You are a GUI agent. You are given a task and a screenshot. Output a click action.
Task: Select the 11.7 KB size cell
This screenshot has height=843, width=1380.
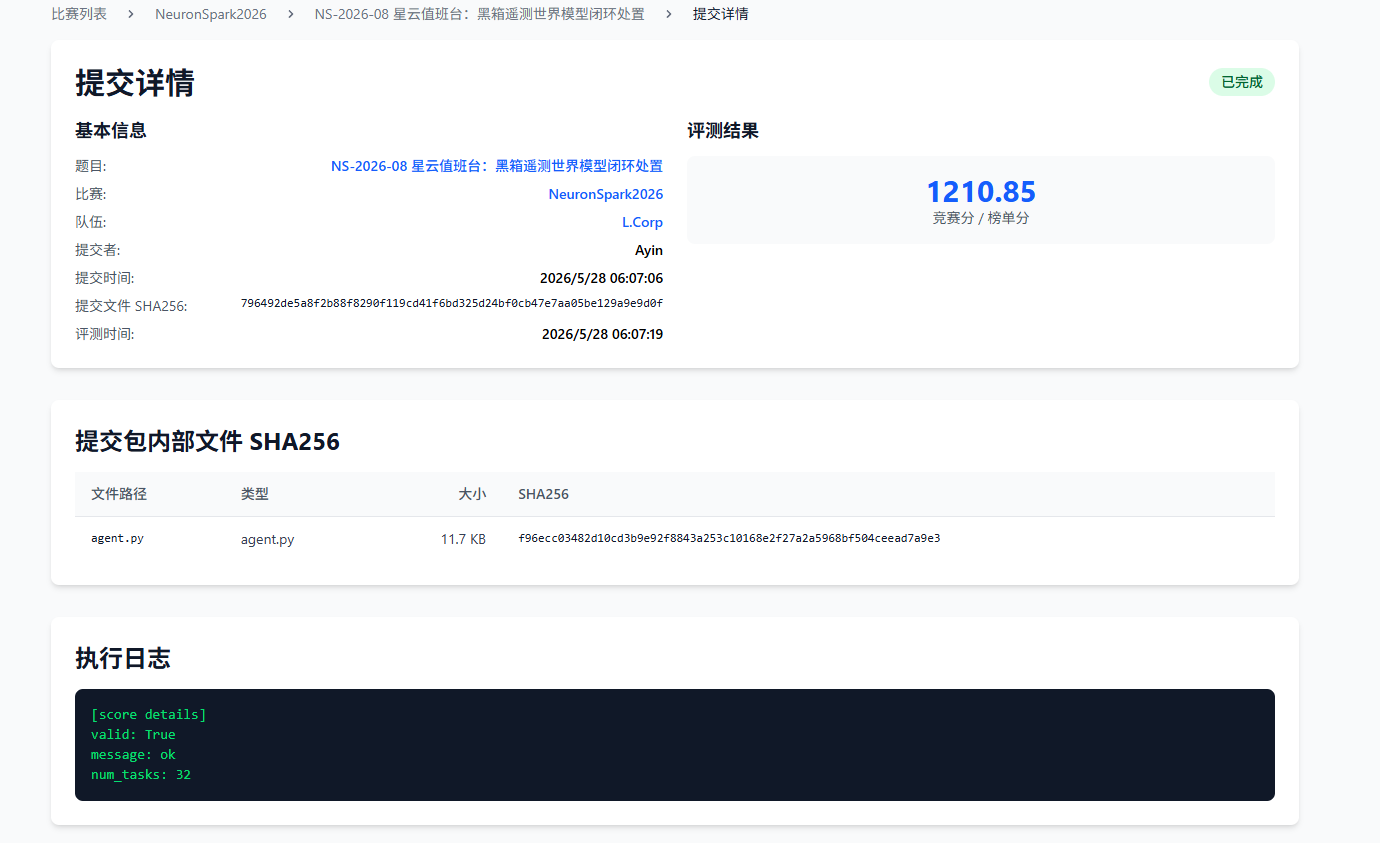463,539
